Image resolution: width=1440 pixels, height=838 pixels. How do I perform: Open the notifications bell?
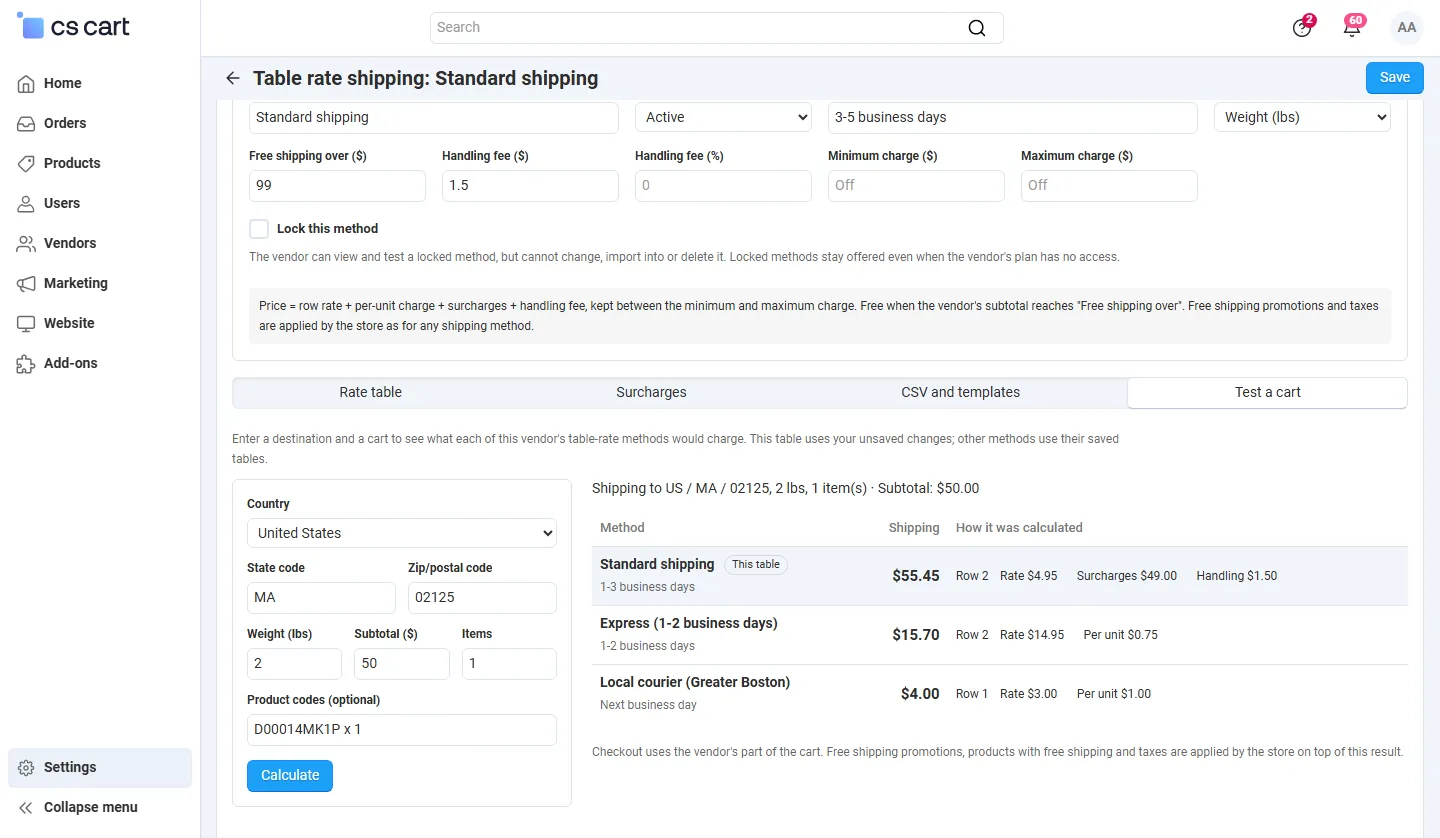tap(1352, 28)
